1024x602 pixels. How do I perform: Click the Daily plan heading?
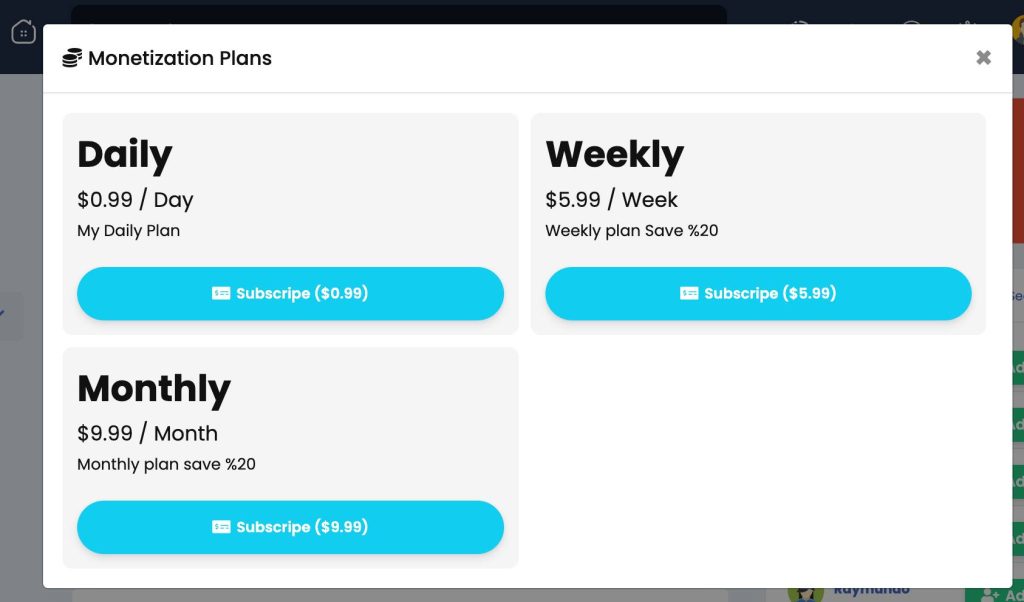coord(125,155)
